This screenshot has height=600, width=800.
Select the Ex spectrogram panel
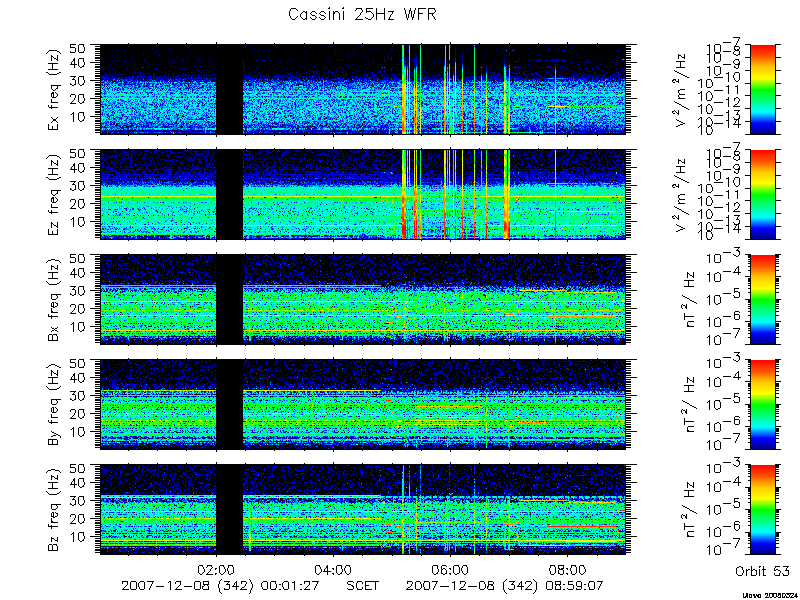362,89
